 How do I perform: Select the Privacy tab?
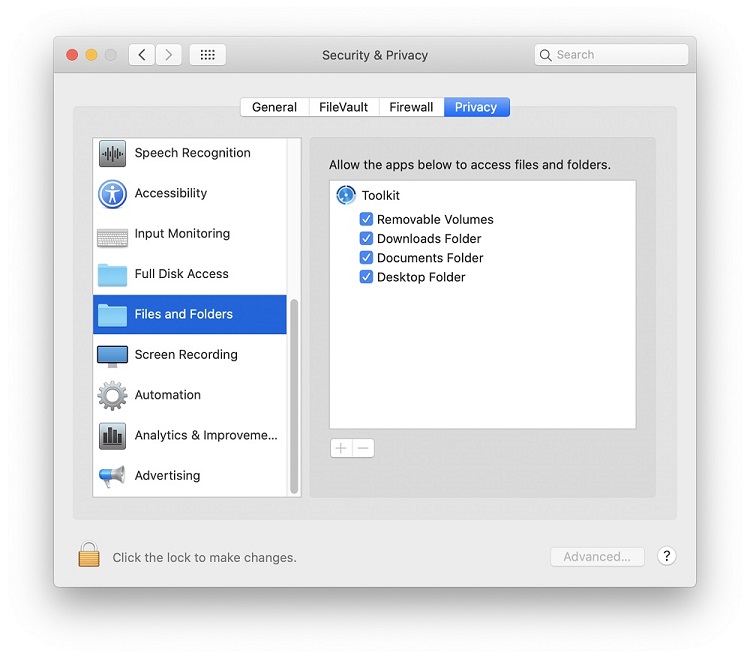click(476, 107)
